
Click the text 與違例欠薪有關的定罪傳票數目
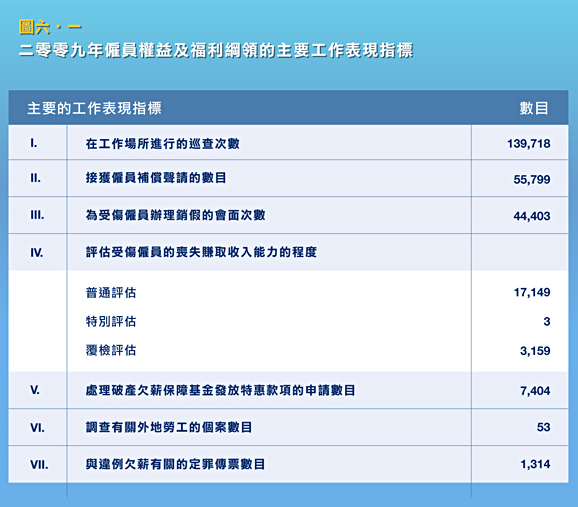point(175,464)
